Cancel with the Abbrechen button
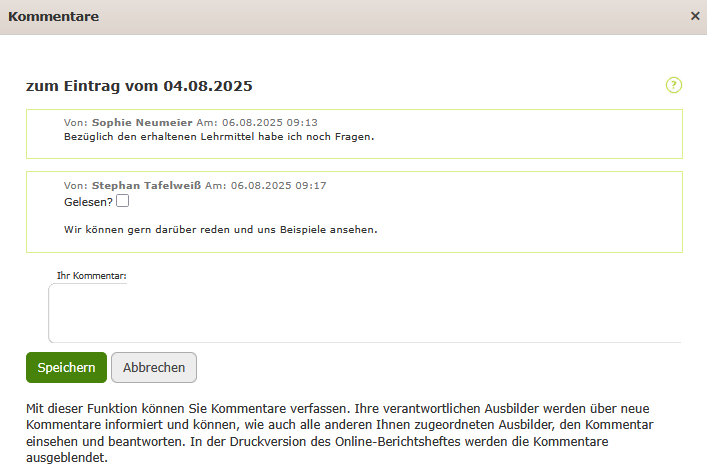The width and height of the screenshot is (707, 476). point(154,367)
